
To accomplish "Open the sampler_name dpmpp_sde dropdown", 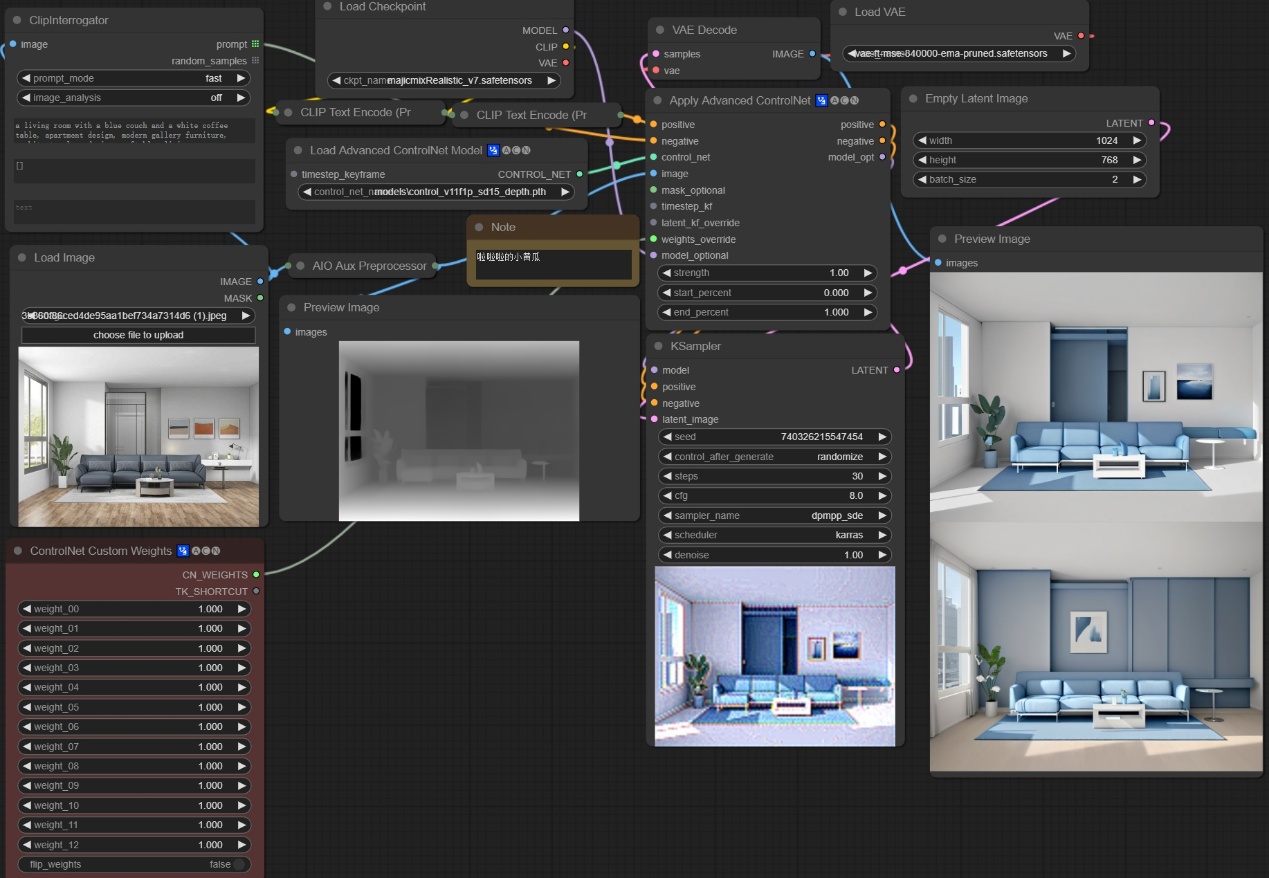I will [774, 515].
